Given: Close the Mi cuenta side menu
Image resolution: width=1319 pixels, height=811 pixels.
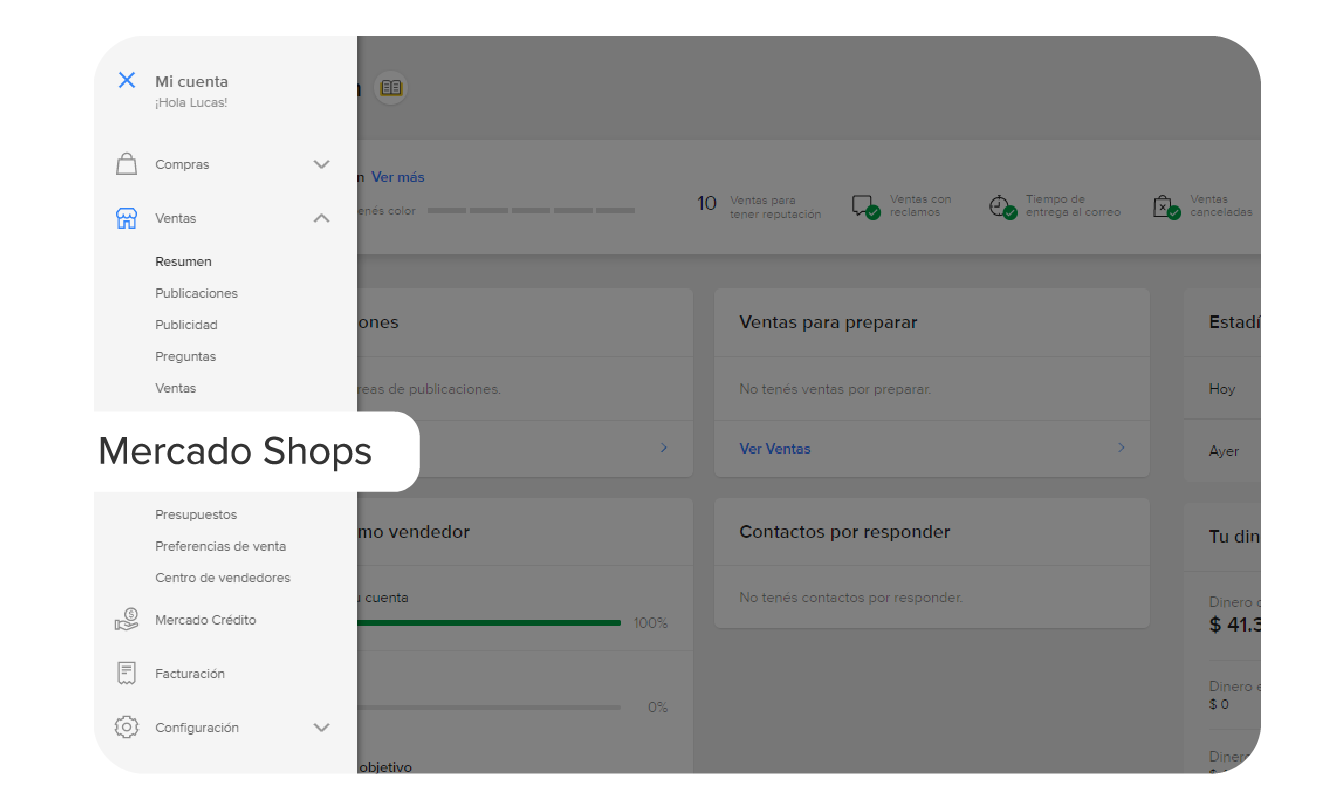Looking at the screenshot, I should (x=127, y=80).
